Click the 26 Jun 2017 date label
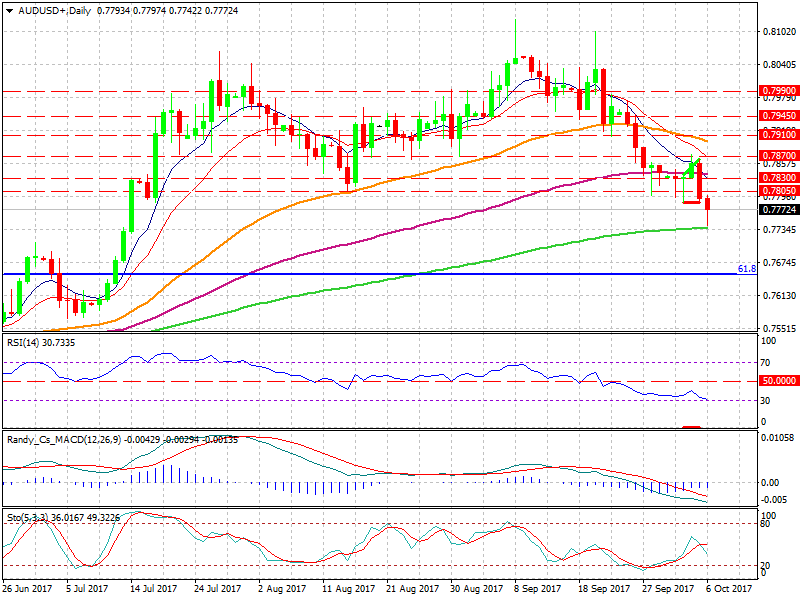This screenshot has height=600, width=800. tap(26, 590)
